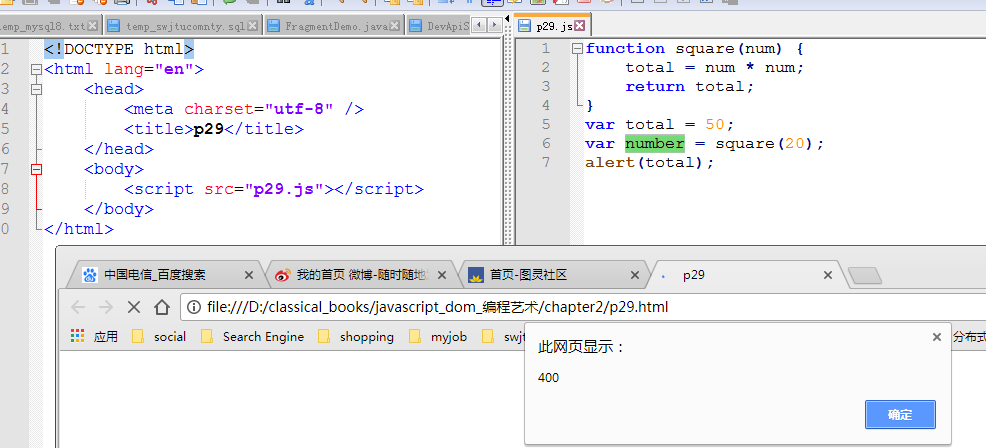Screen dimensions: 986x448
Task: Click the meta charset line
Action: 244,109
